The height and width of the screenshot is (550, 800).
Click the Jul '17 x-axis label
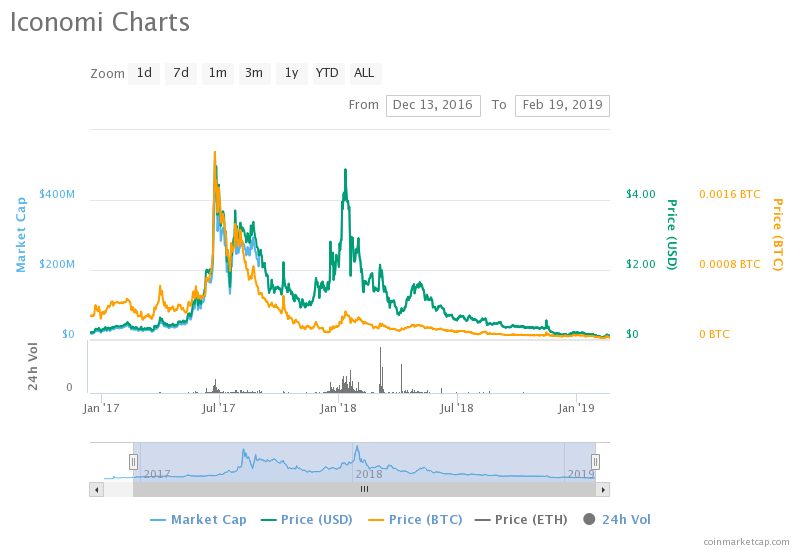pyautogui.click(x=219, y=408)
